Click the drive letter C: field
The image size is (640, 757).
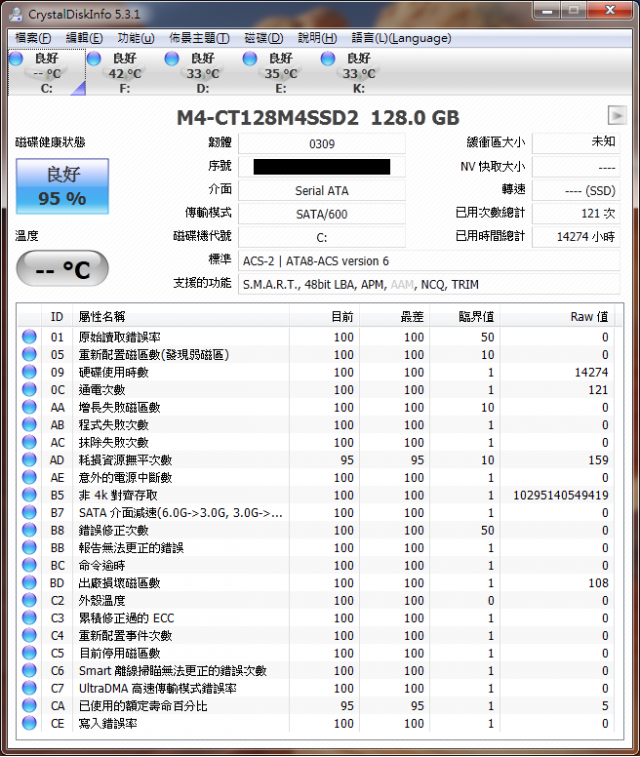322,238
